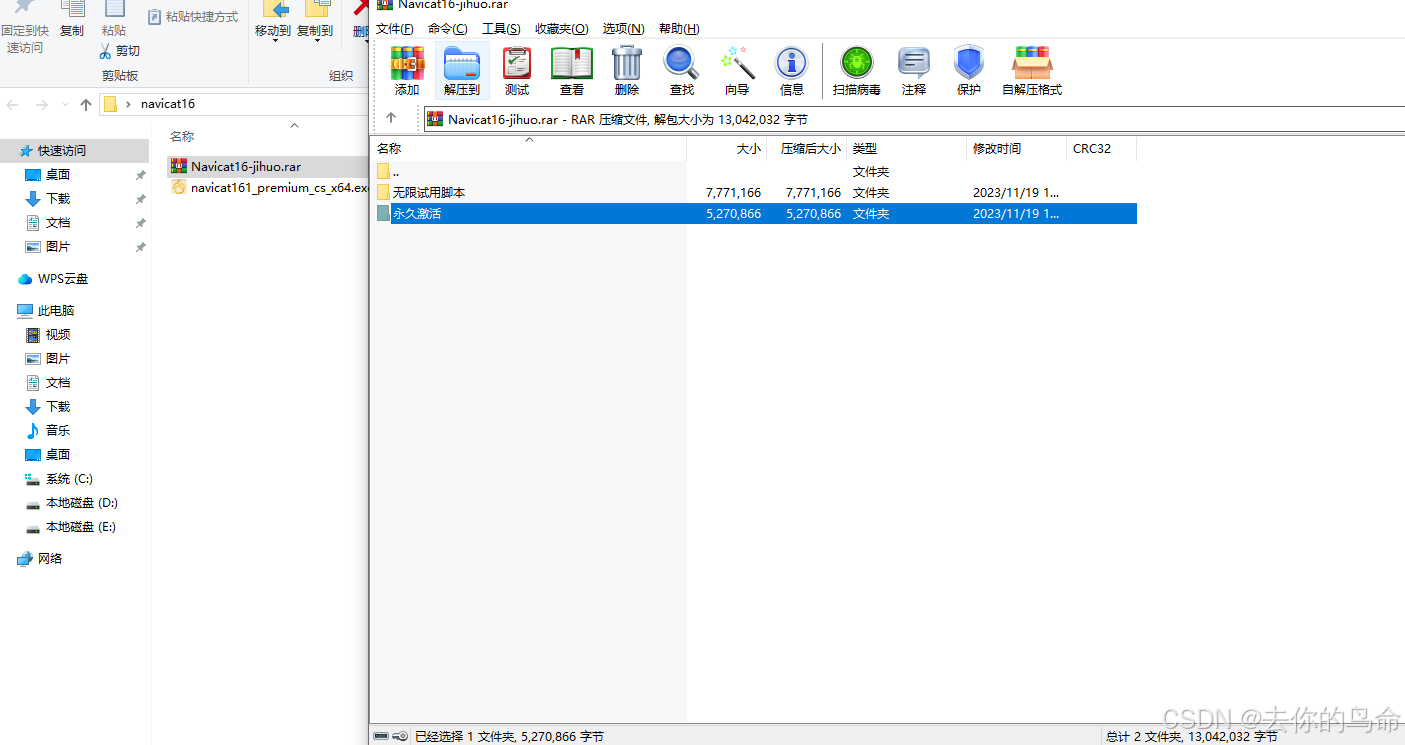Open 音乐 under 此电脑
The height and width of the screenshot is (745, 1405).
click(x=58, y=430)
